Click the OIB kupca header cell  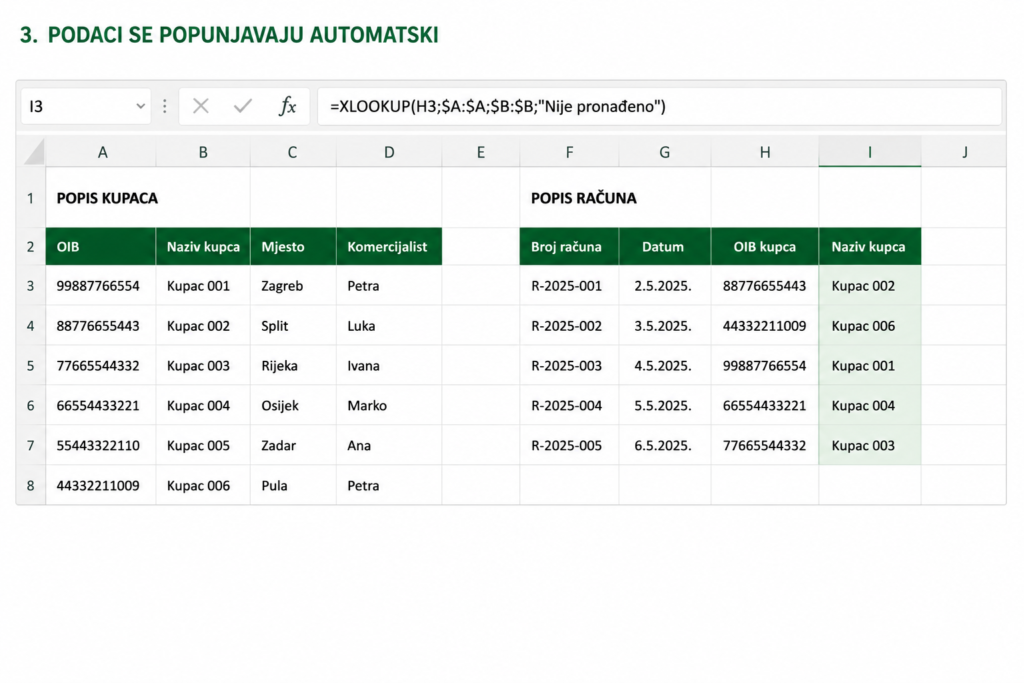point(765,246)
